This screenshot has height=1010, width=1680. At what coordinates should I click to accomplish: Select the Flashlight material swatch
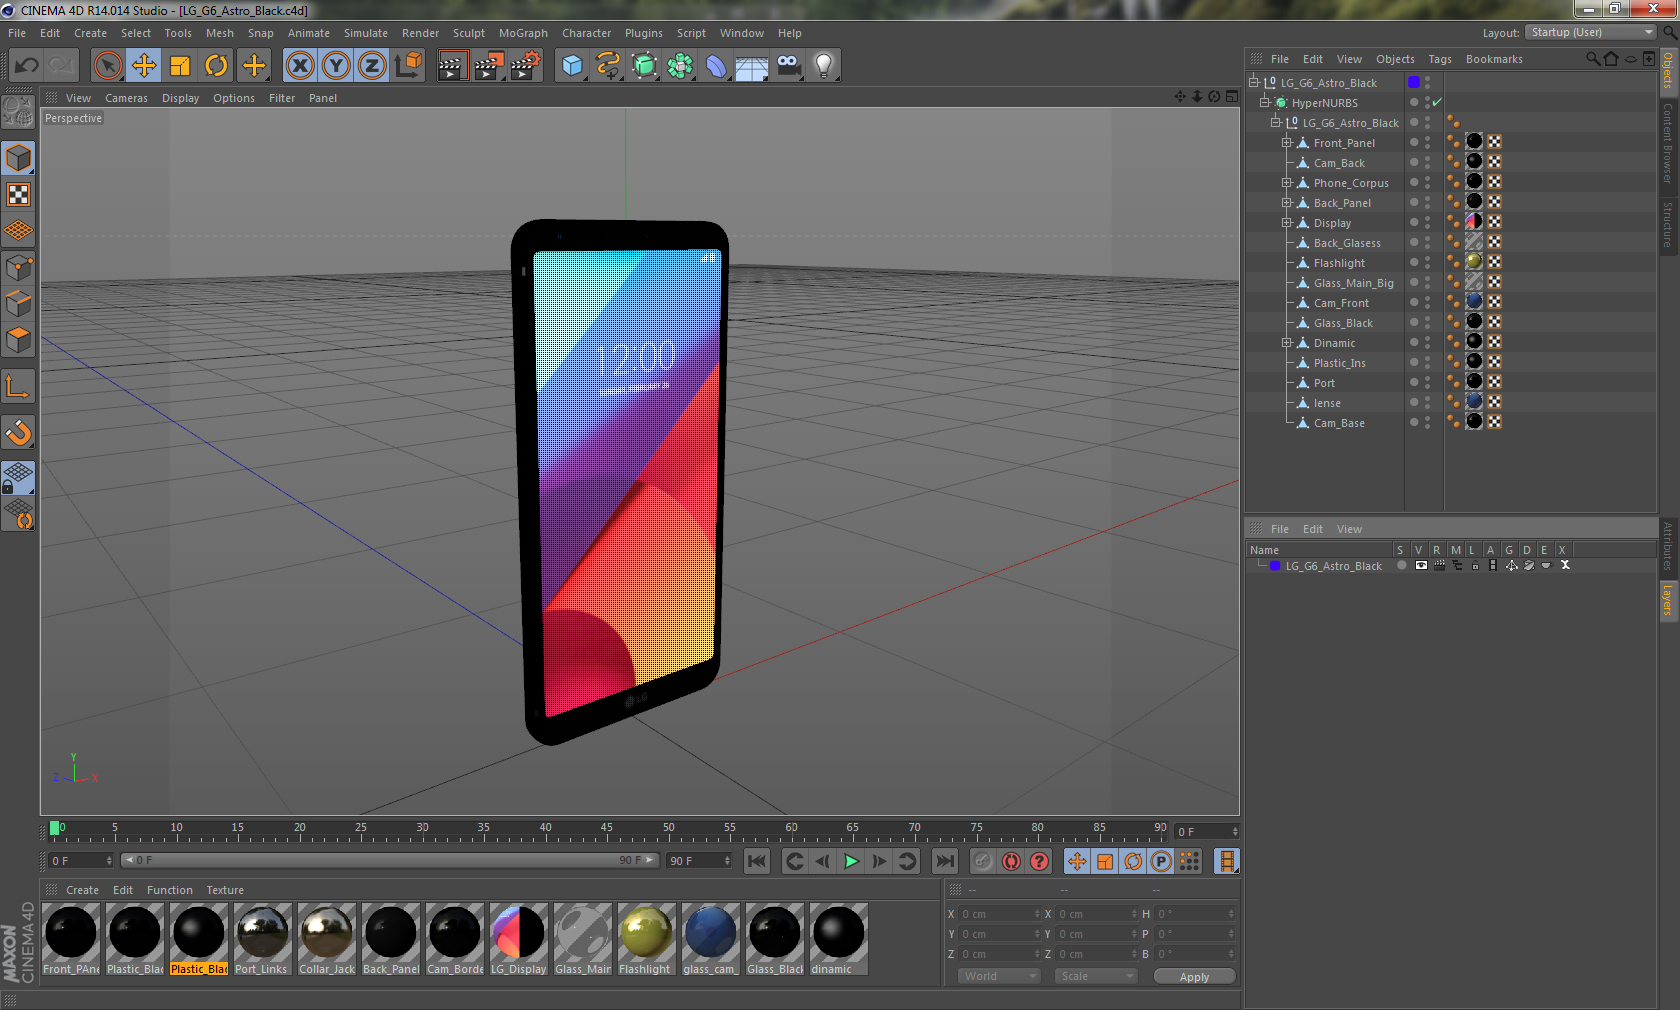pos(646,939)
